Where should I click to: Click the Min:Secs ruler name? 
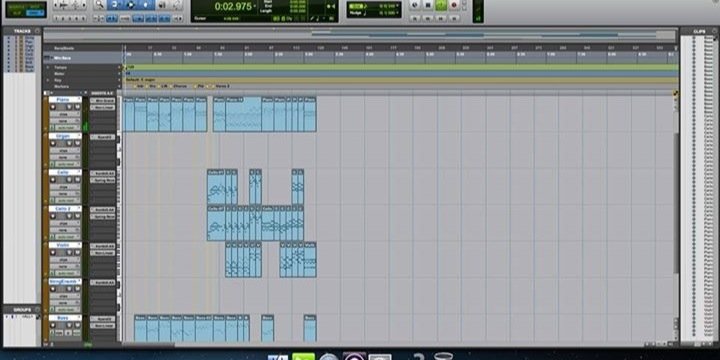[63, 58]
